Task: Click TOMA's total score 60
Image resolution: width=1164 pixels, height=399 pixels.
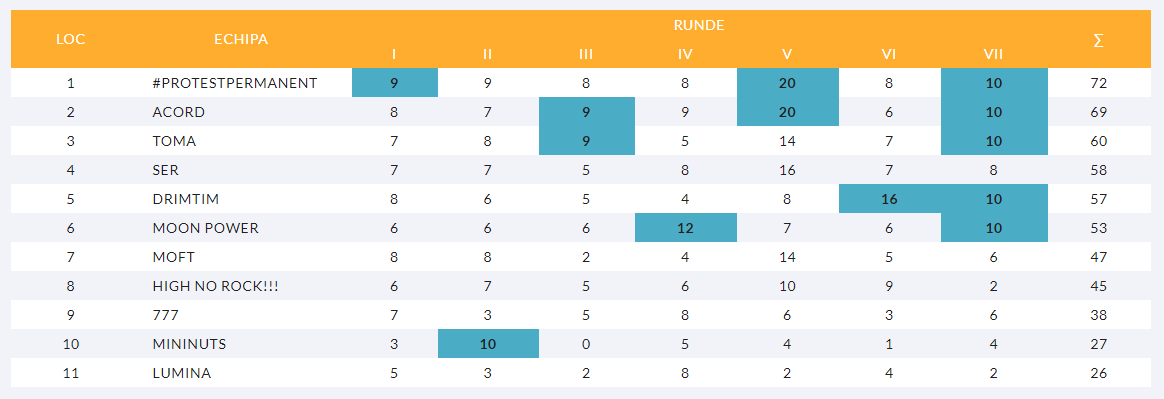Action: 1099,141
